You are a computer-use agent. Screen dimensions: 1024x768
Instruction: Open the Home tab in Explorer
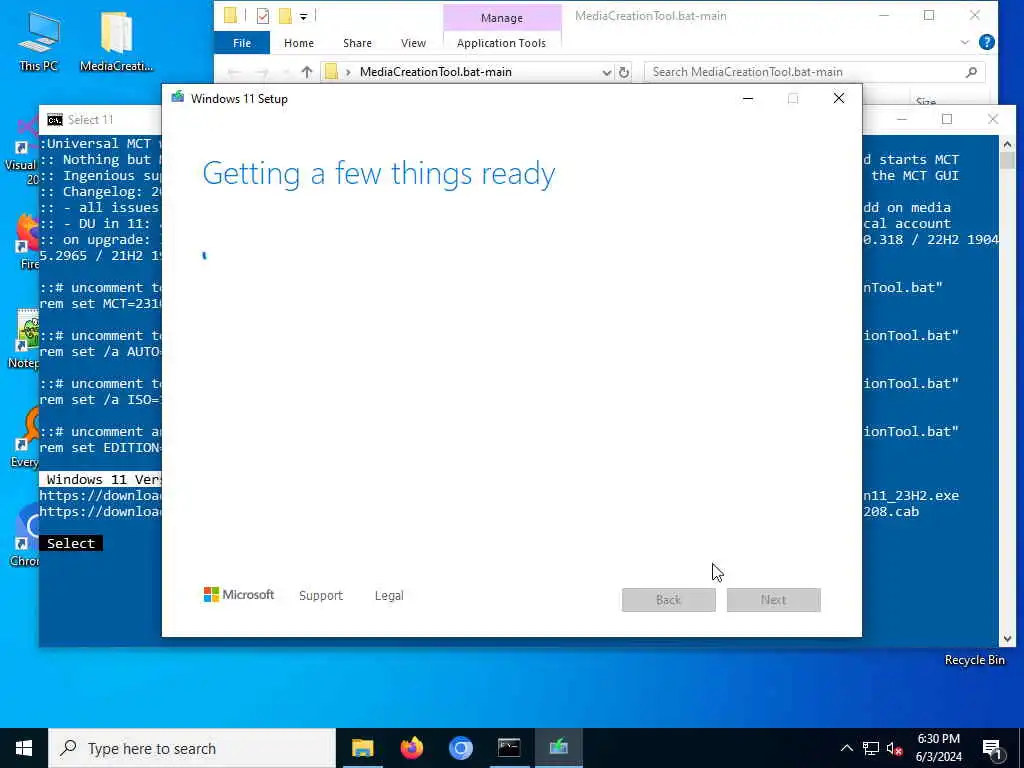coord(299,43)
